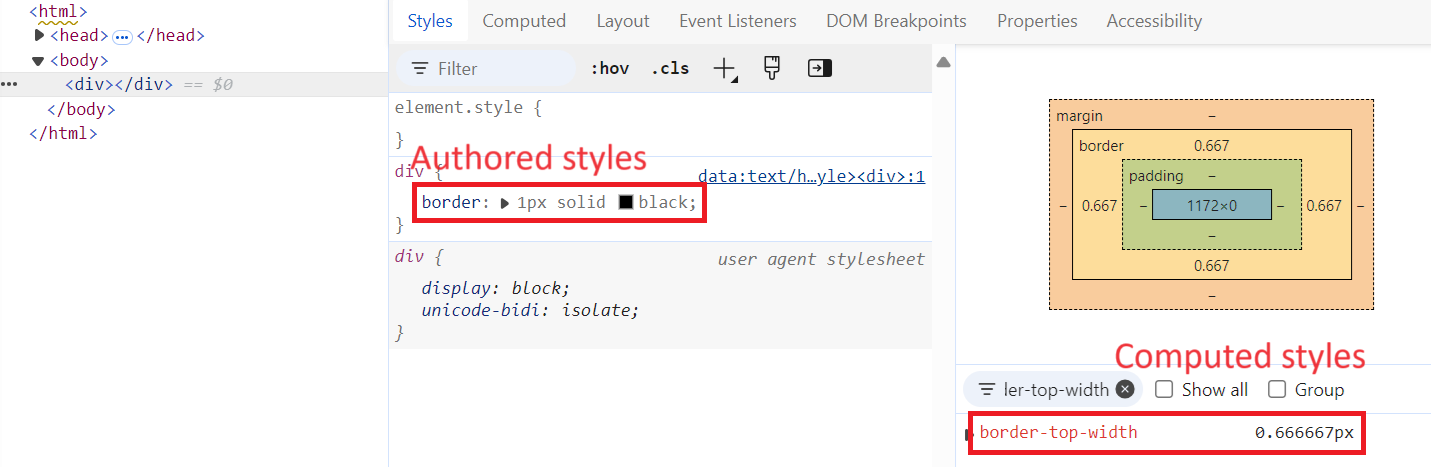Enable the Show all checkbox
The image size is (1431, 467).
1164,389
